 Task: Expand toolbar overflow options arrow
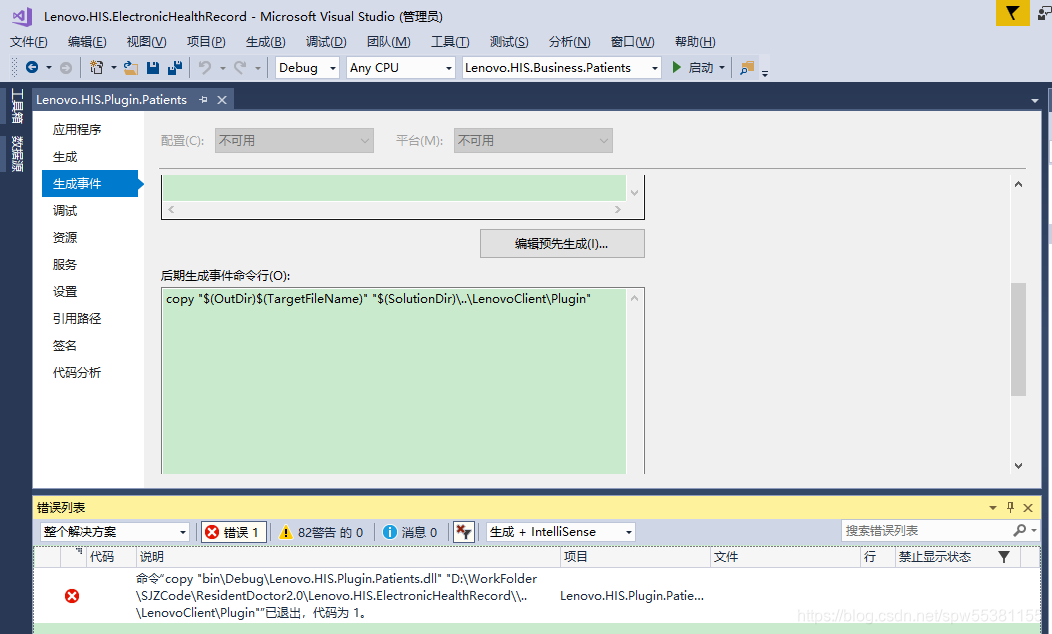point(765,72)
